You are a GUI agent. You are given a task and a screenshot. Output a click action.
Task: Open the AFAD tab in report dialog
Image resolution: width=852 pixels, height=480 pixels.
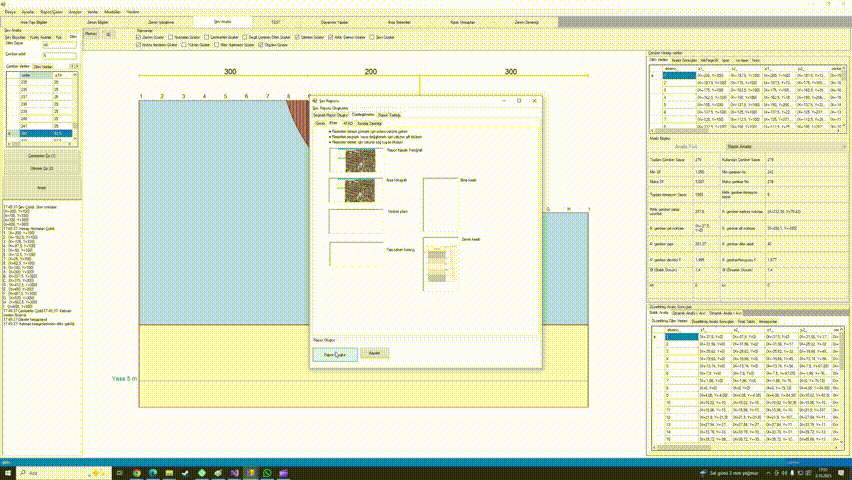[348, 122]
